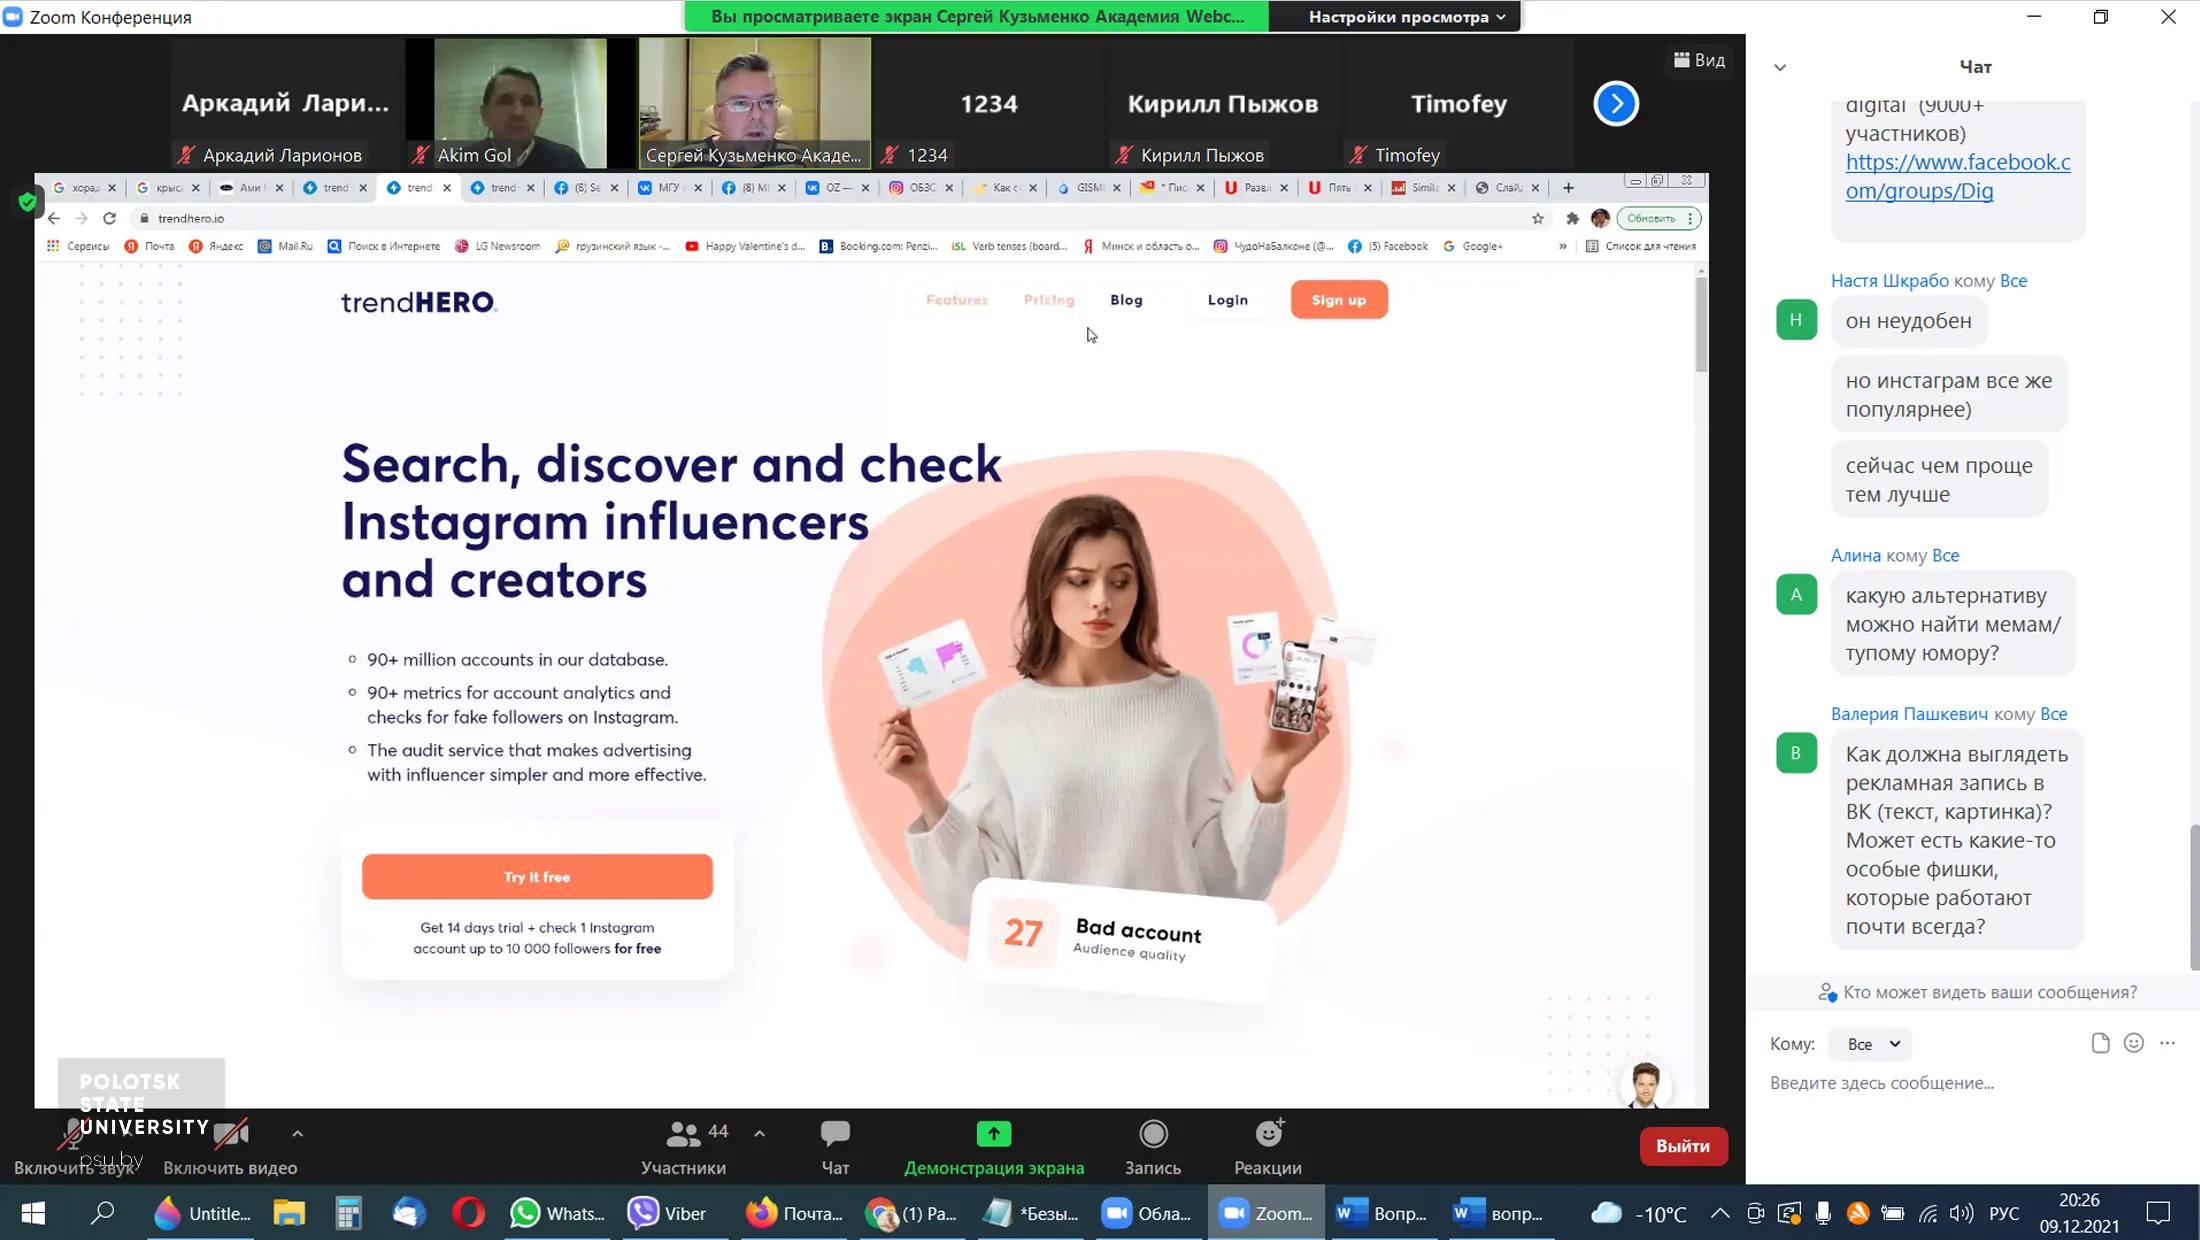Open more chat options ellipsis

(2167, 1043)
